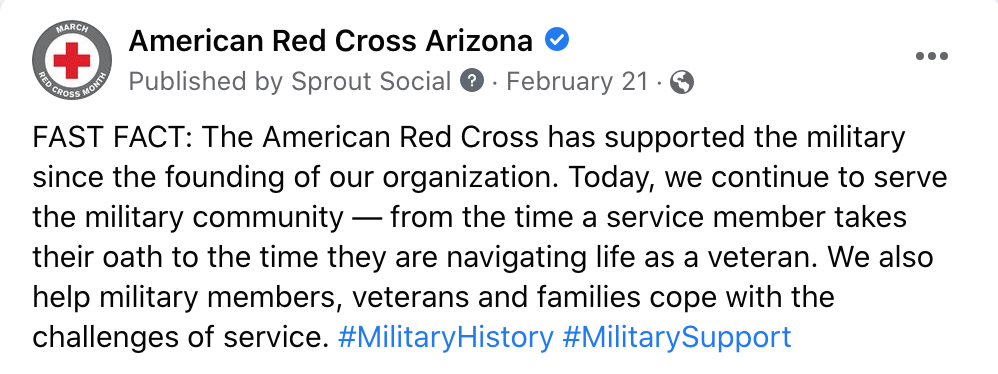
Task: Click 'RED CROSS MONTH' text on avatar
Action: (x=71, y=89)
